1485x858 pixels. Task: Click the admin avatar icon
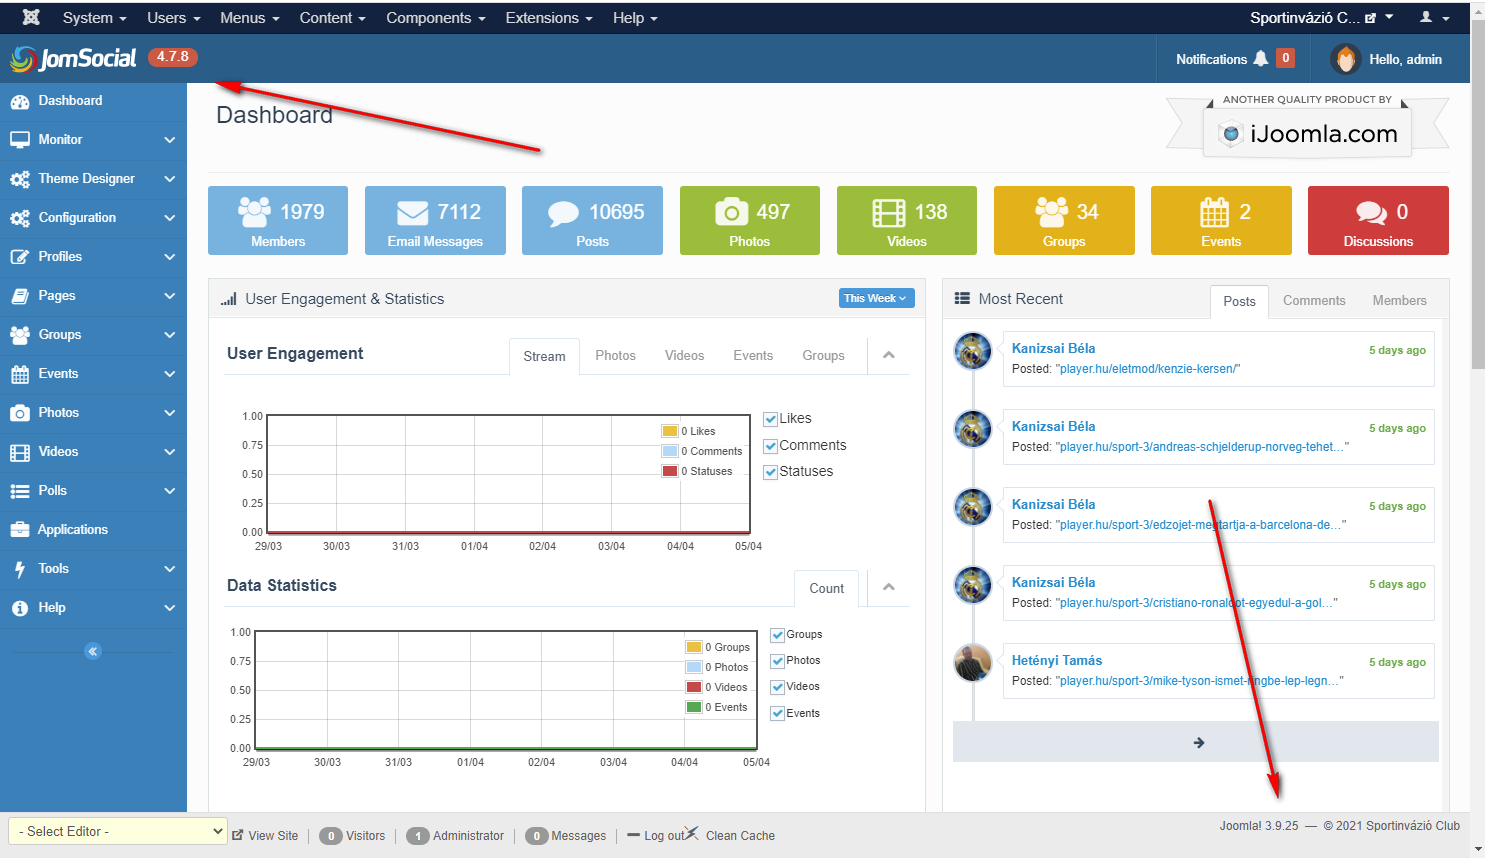tap(1346, 59)
